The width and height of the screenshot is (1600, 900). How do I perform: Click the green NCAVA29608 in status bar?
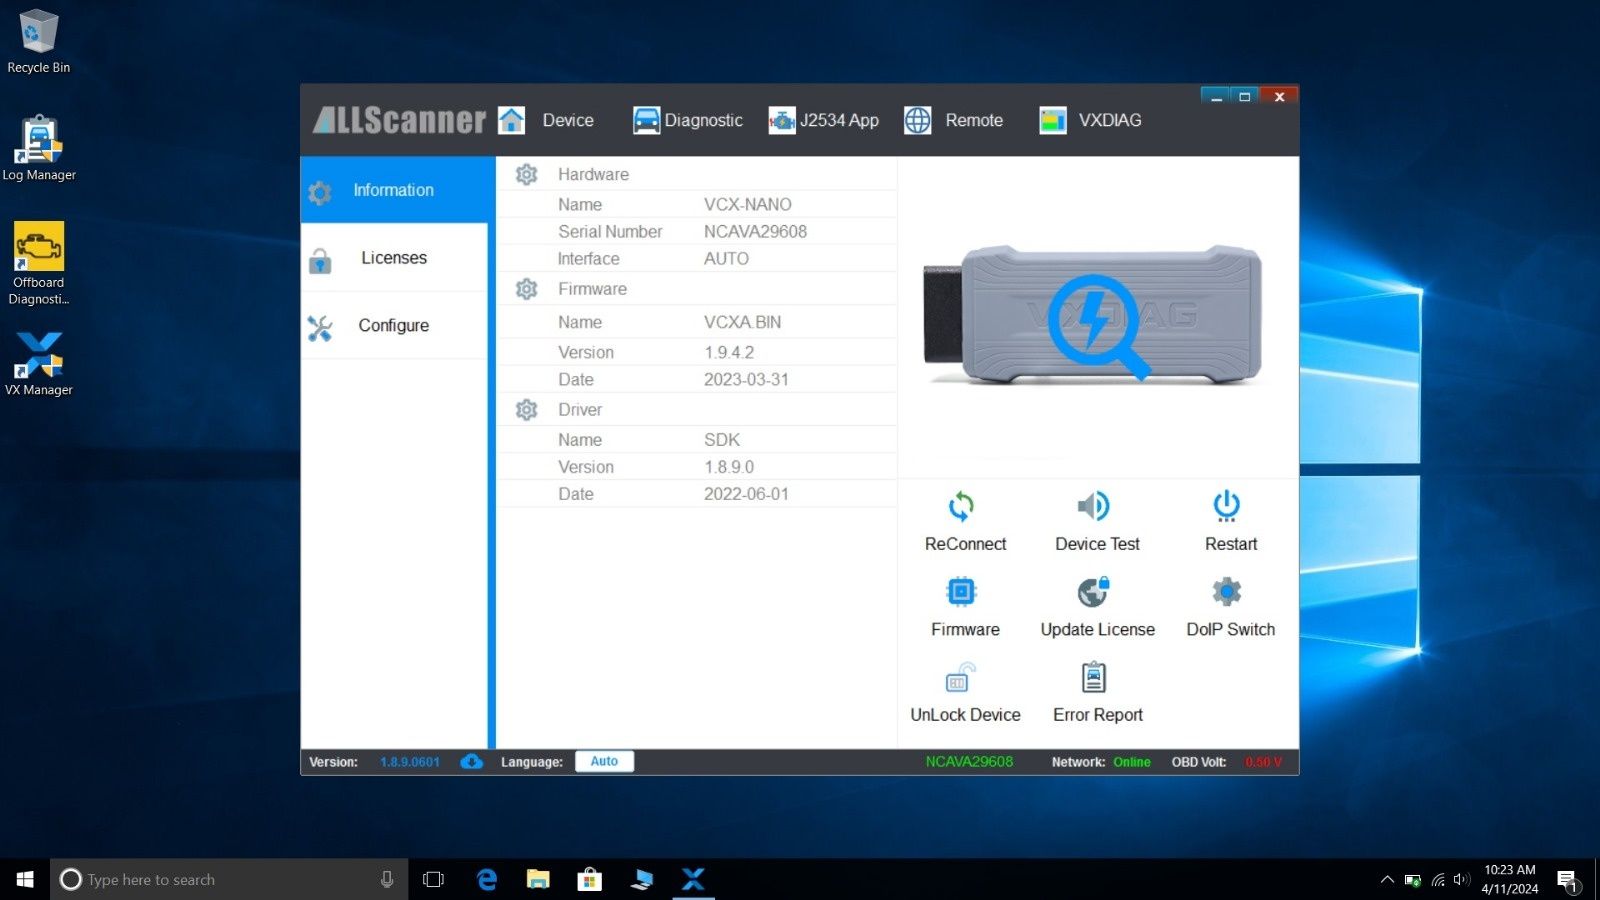pos(969,762)
